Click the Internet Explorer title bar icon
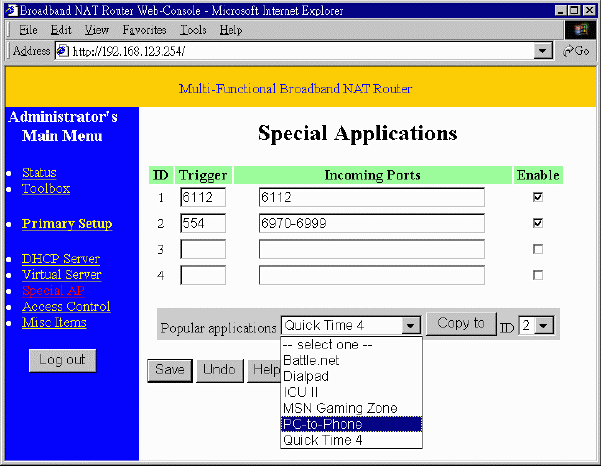The image size is (601, 466). pos(10,10)
